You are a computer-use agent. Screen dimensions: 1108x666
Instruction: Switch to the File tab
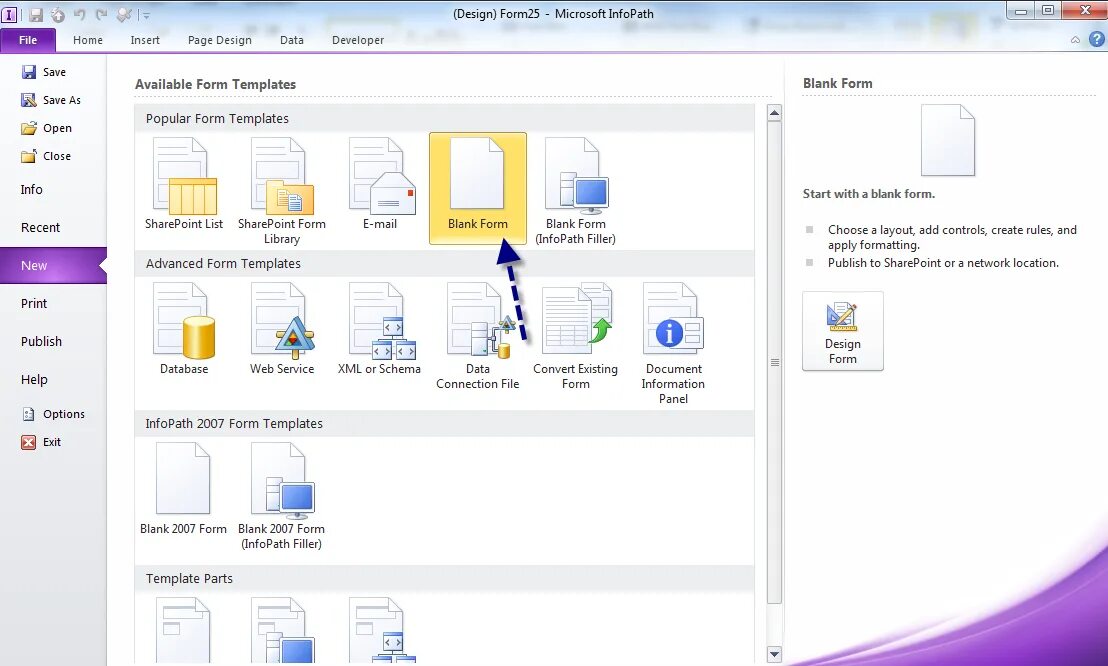point(28,40)
